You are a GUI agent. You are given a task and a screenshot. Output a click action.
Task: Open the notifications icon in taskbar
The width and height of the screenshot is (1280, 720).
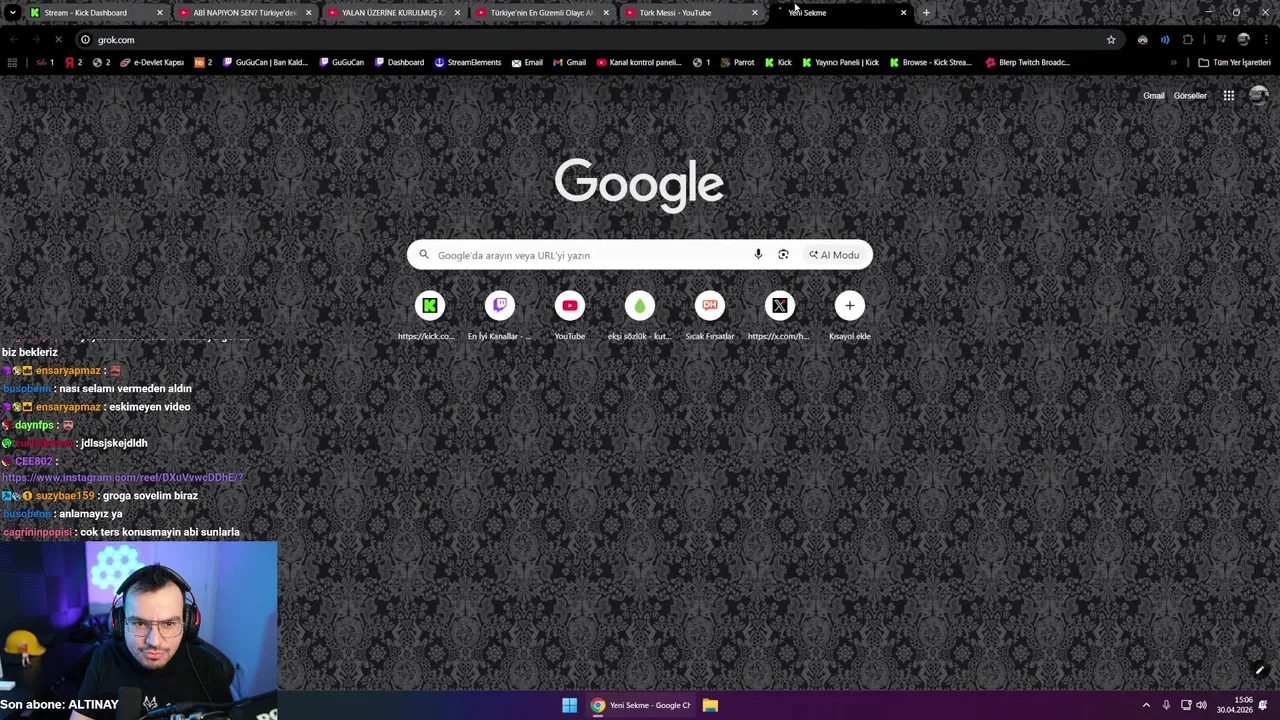pyautogui.click(x=1263, y=705)
